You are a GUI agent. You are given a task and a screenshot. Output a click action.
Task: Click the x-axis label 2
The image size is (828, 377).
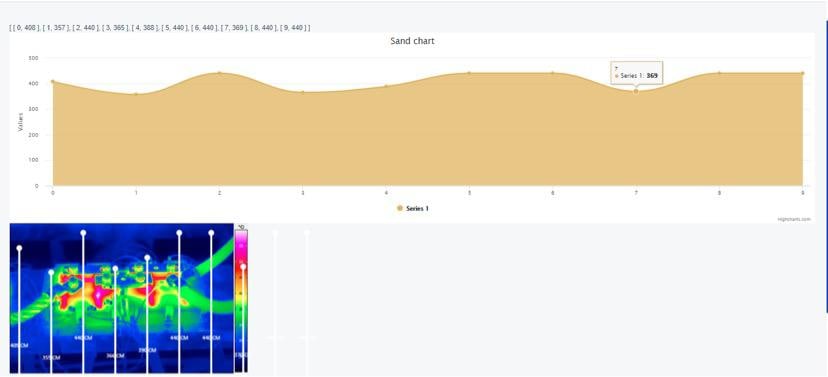(x=220, y=193)
